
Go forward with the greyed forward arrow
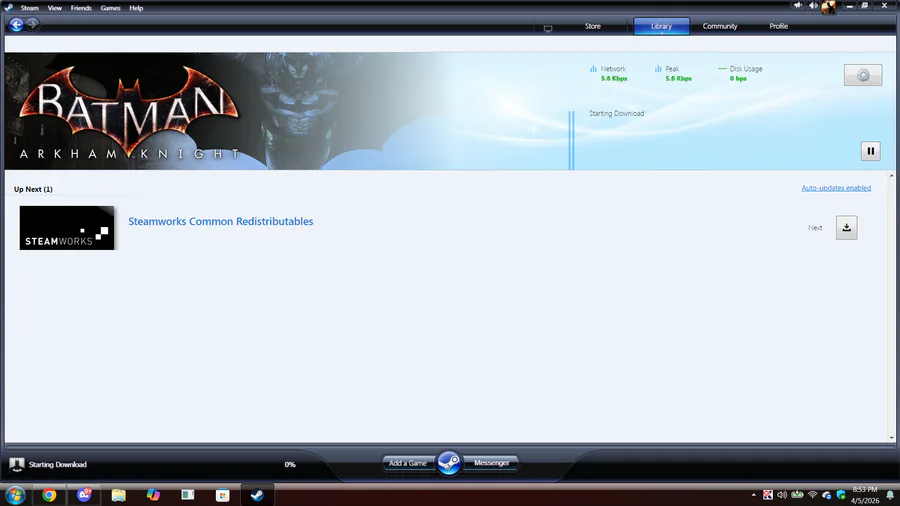click(33, 24)
